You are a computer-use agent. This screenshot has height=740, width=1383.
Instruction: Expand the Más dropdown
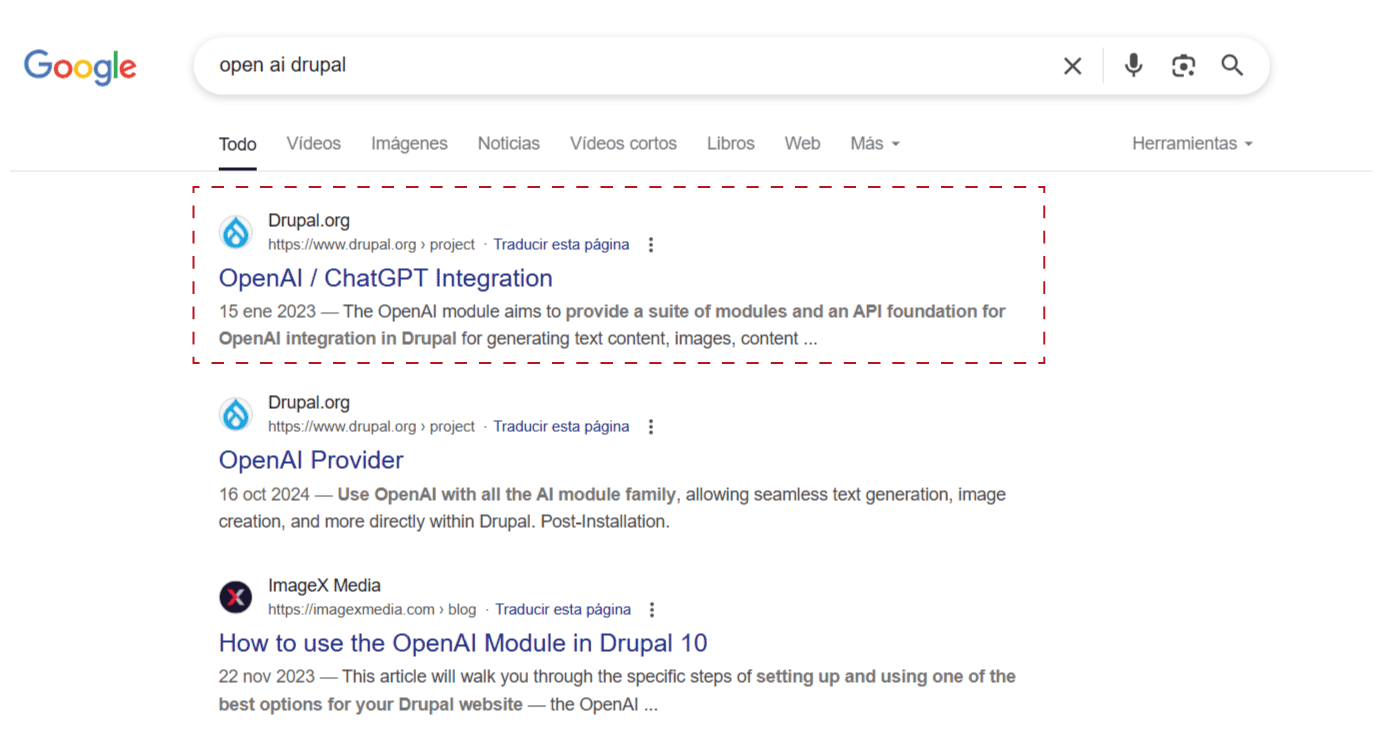tap(875, 144)
